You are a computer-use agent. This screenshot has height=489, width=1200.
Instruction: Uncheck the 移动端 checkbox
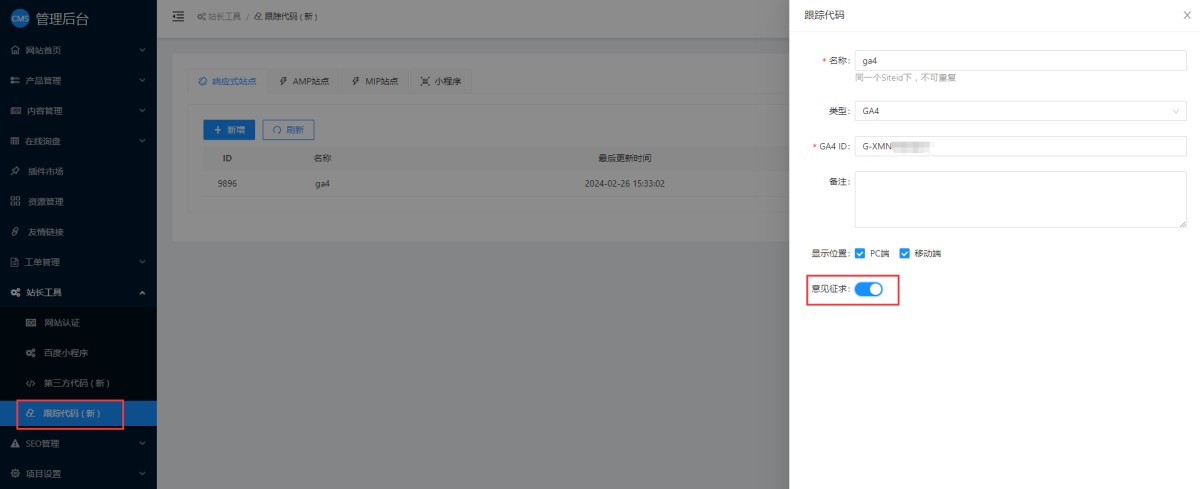(904, 253)
